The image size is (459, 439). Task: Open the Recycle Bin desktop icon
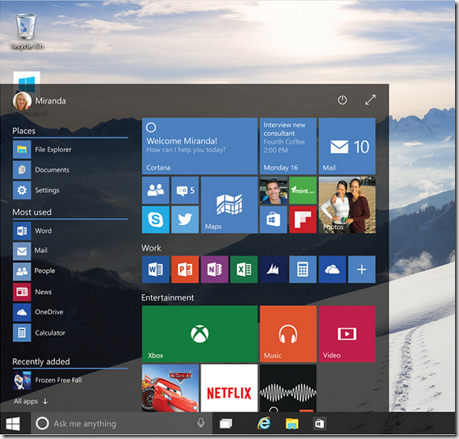26,32
